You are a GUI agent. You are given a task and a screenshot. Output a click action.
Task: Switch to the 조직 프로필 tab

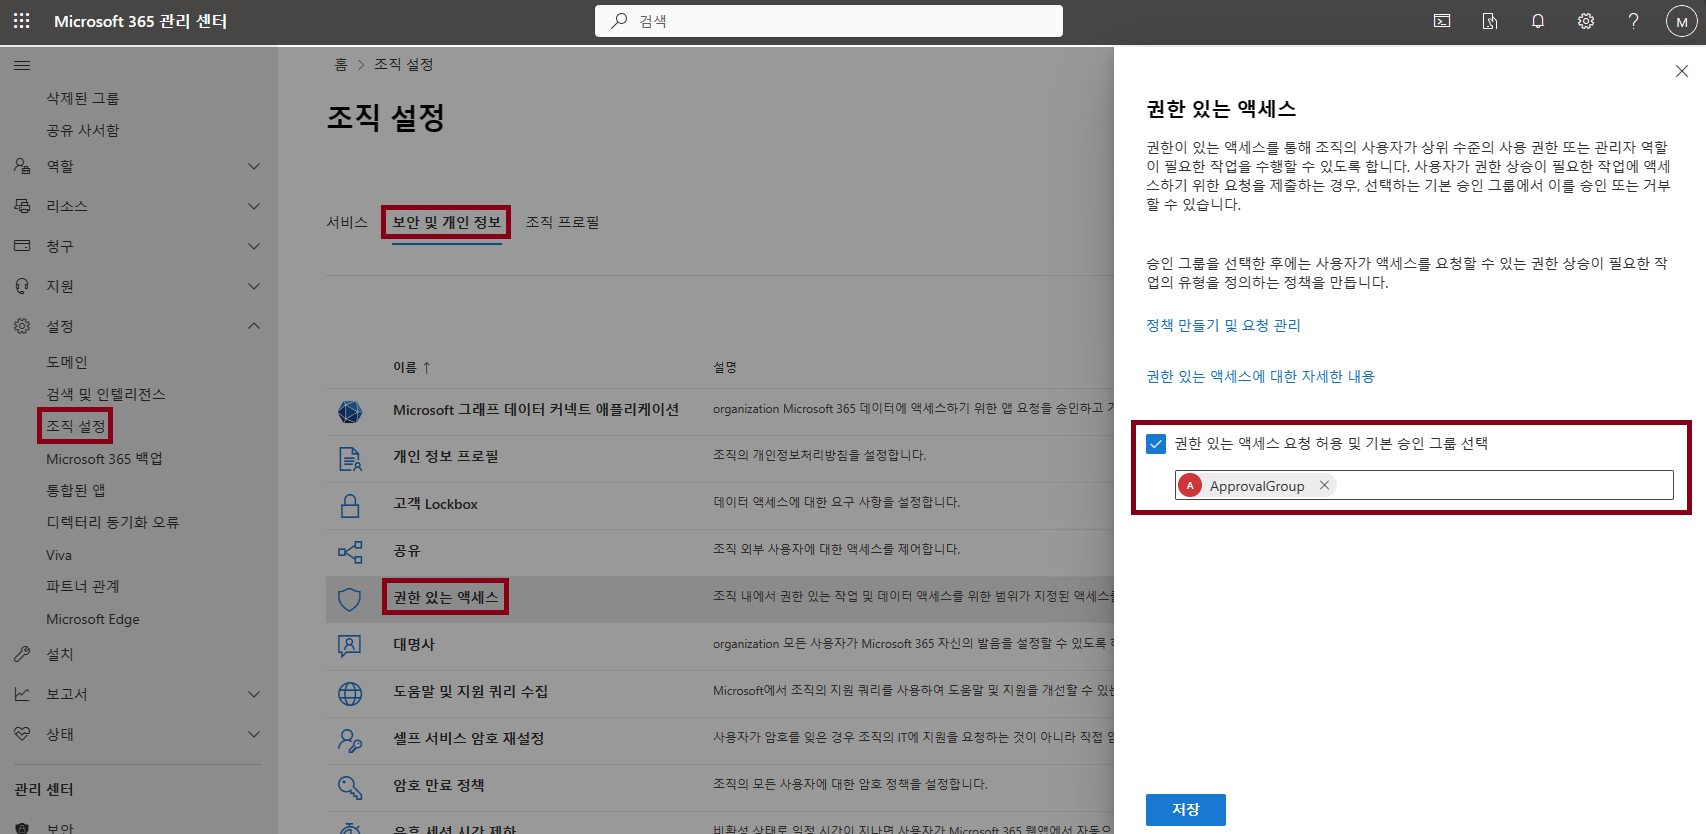pos(562,222)
